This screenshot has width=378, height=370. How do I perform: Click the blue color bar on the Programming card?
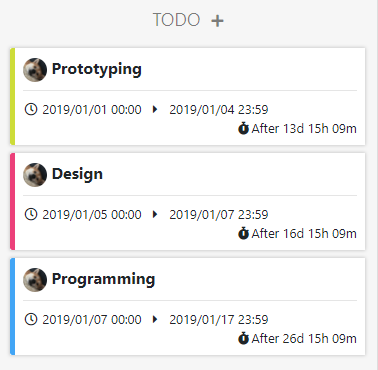click(12, 306)
